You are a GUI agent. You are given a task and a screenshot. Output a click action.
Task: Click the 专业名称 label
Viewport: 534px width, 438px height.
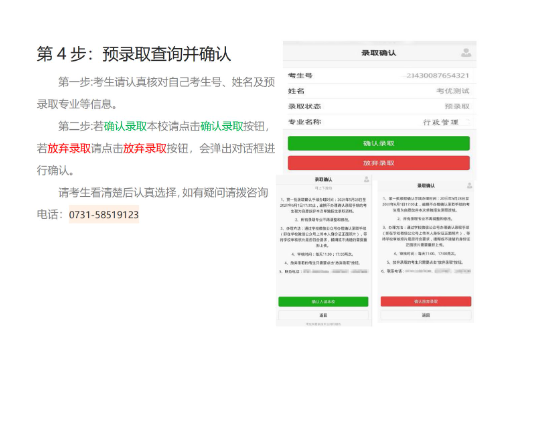click(x=304, y=122)
